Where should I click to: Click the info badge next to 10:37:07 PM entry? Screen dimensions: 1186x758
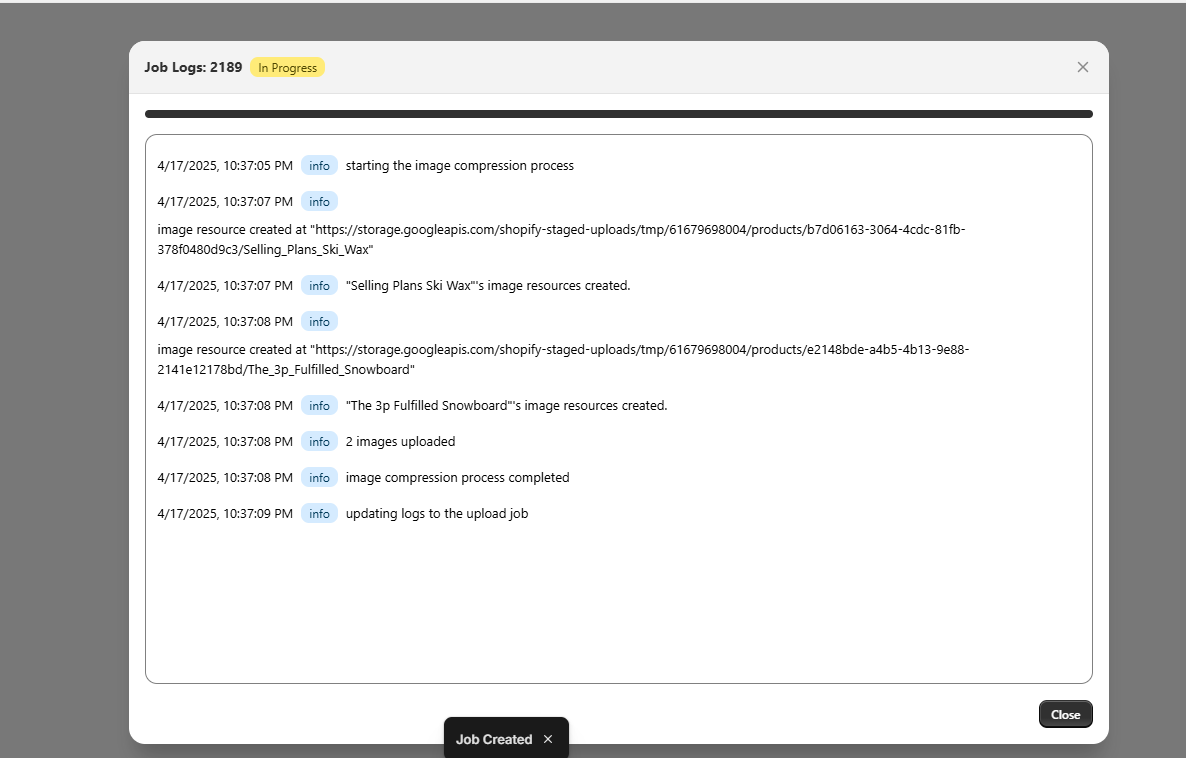click(319, 201)
